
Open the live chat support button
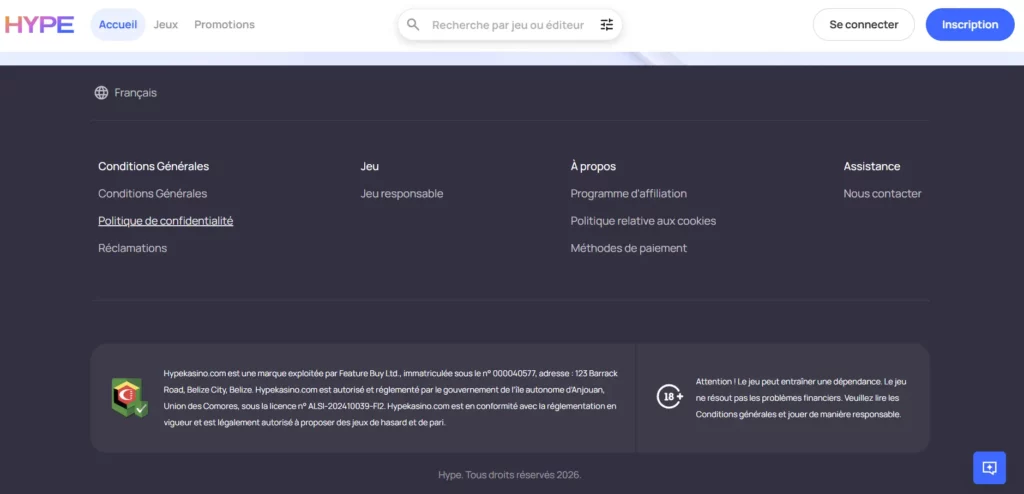point(989,468)
